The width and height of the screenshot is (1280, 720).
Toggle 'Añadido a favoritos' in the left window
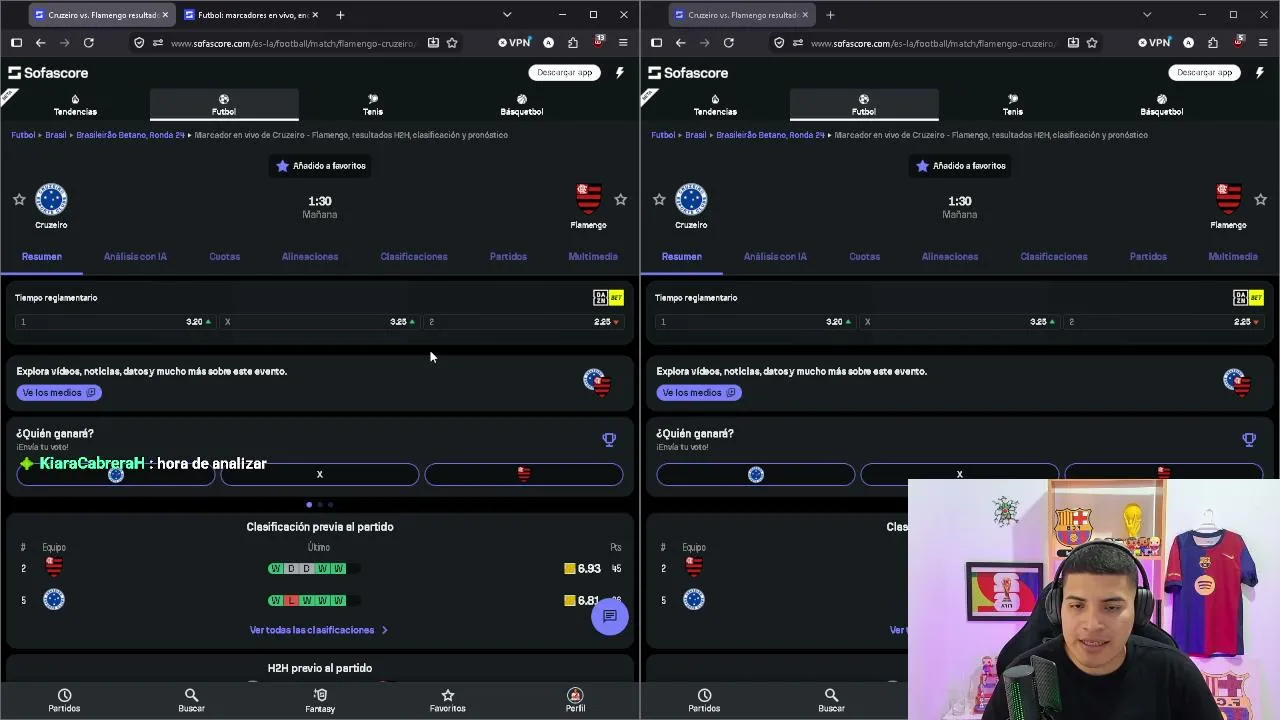(x=321, y=166)
